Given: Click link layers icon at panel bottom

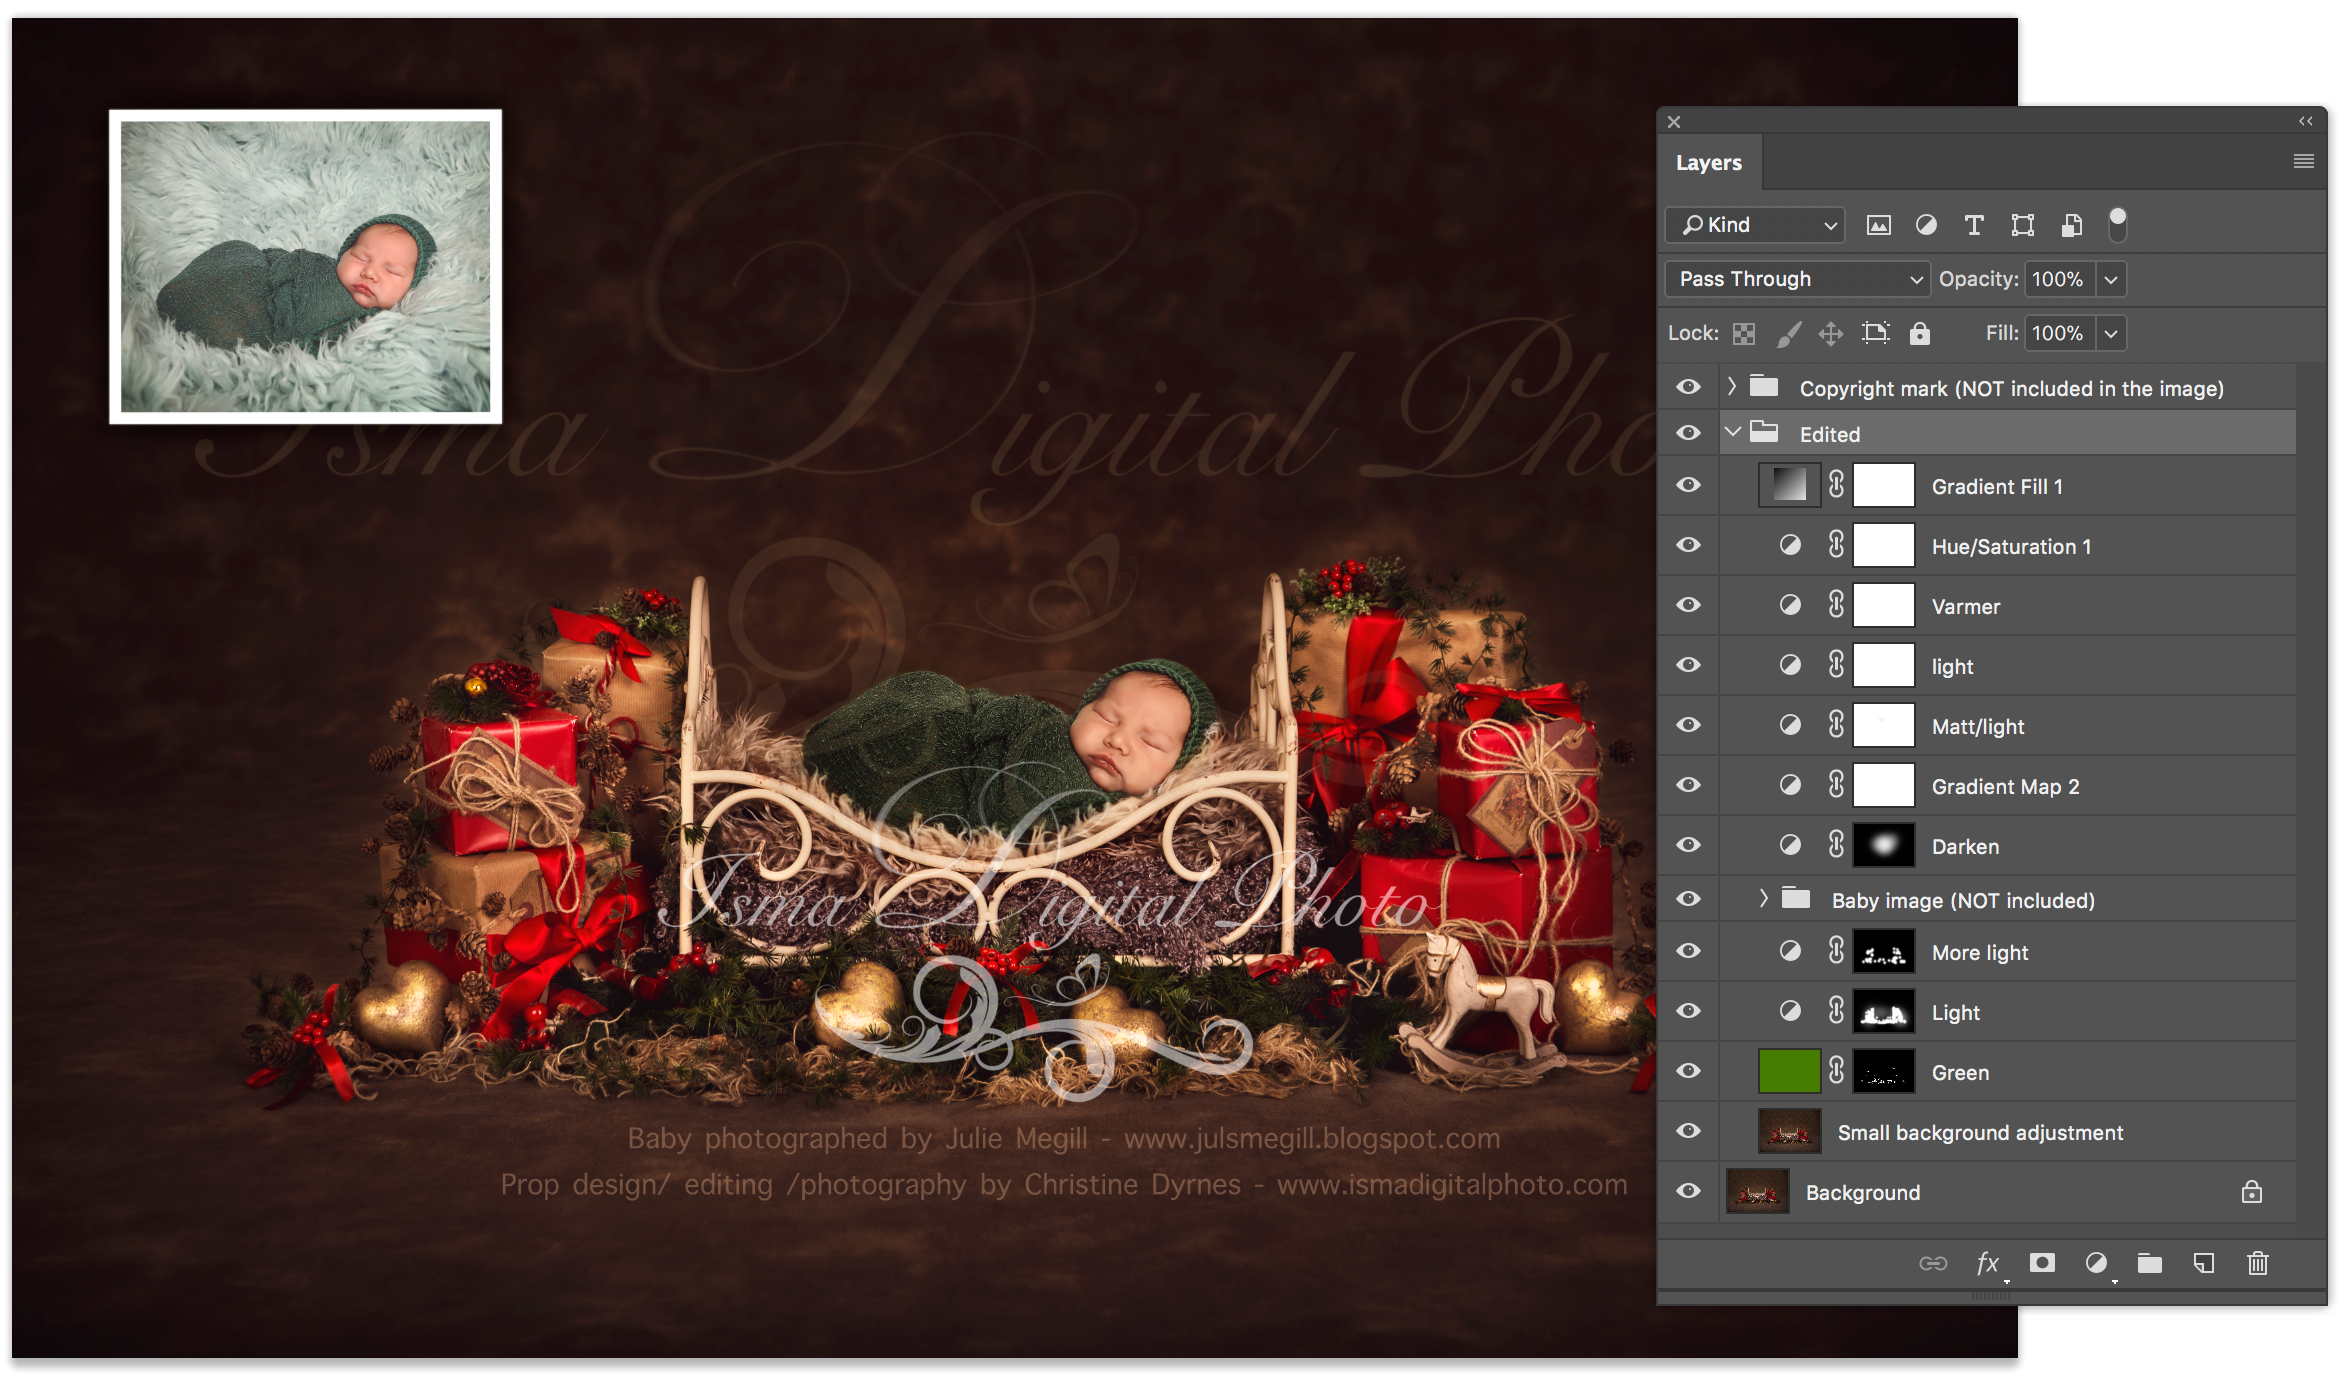Looking at the screenshot, I should [x=1933, y=1263].
